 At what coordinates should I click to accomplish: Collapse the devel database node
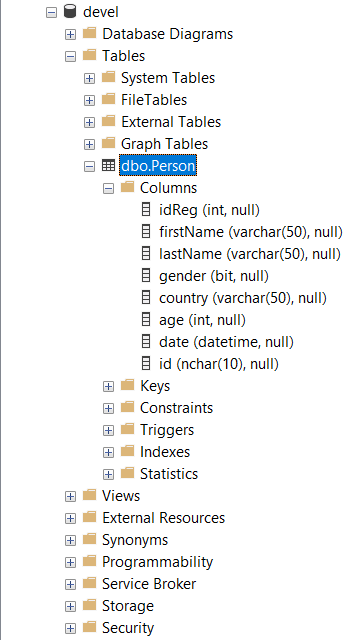[x=51, y=13]
